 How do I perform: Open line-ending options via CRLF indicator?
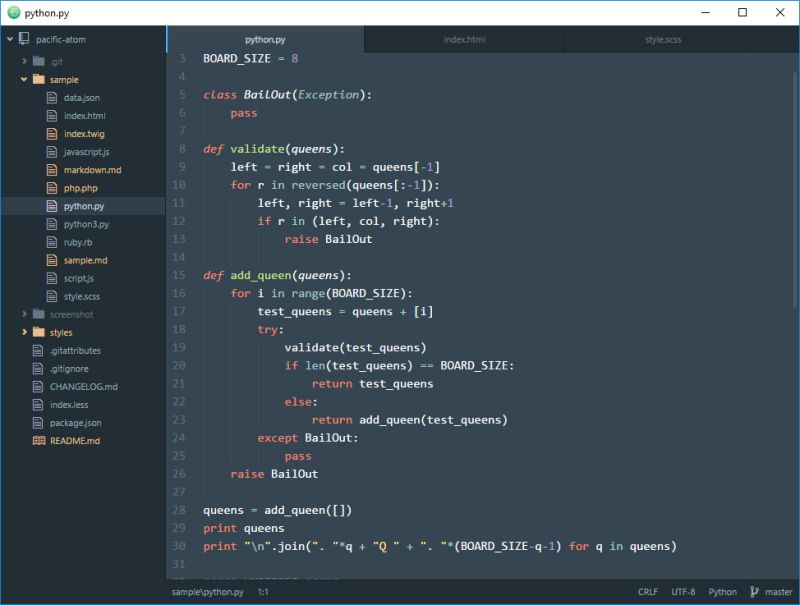(x=647, y=591)
